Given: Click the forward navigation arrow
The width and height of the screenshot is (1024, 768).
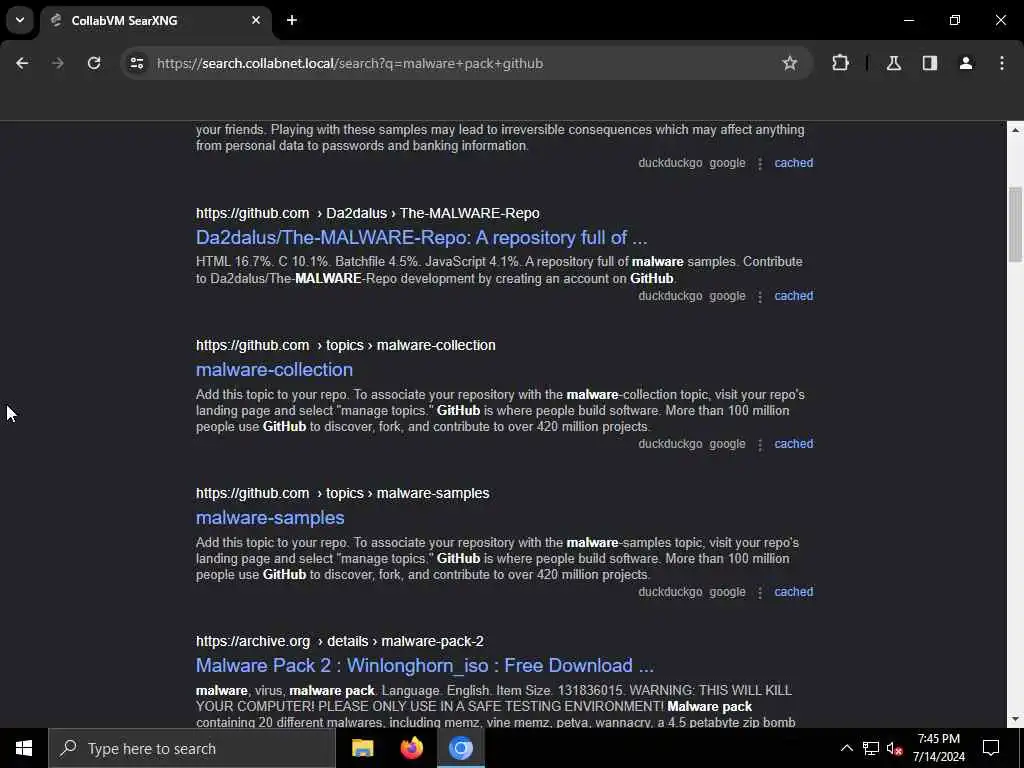Looking at the screenshot, I should pyautogui.click(x=58, y=63).
